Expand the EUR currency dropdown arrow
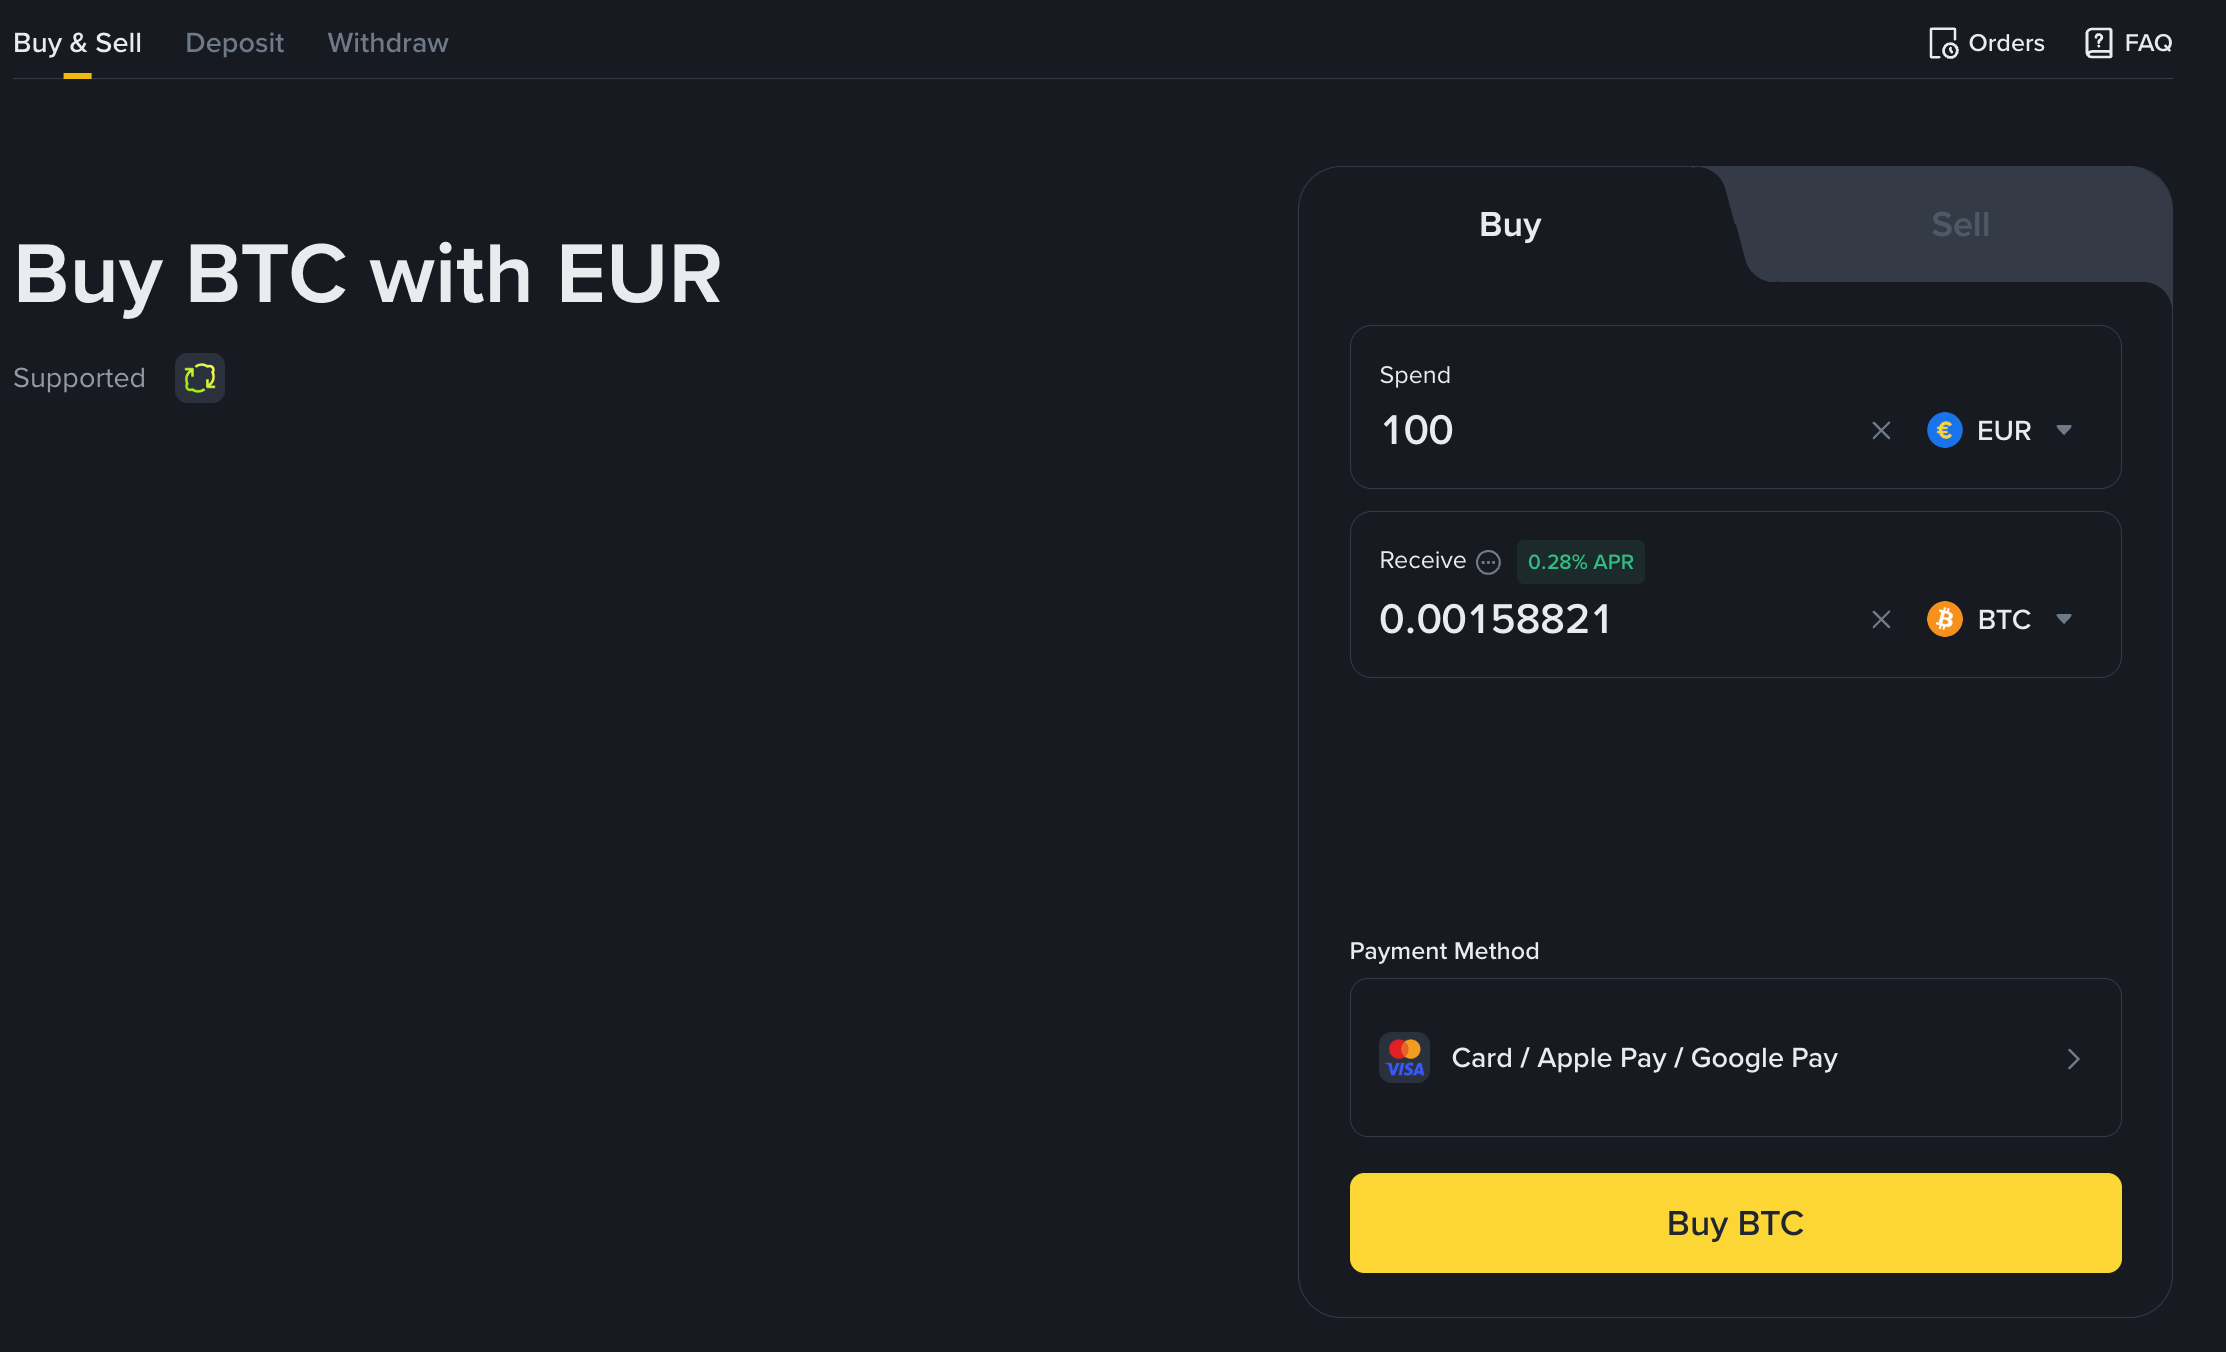The width and height of the screenshot is (2226, 1352). click(x=2064, y=431)
